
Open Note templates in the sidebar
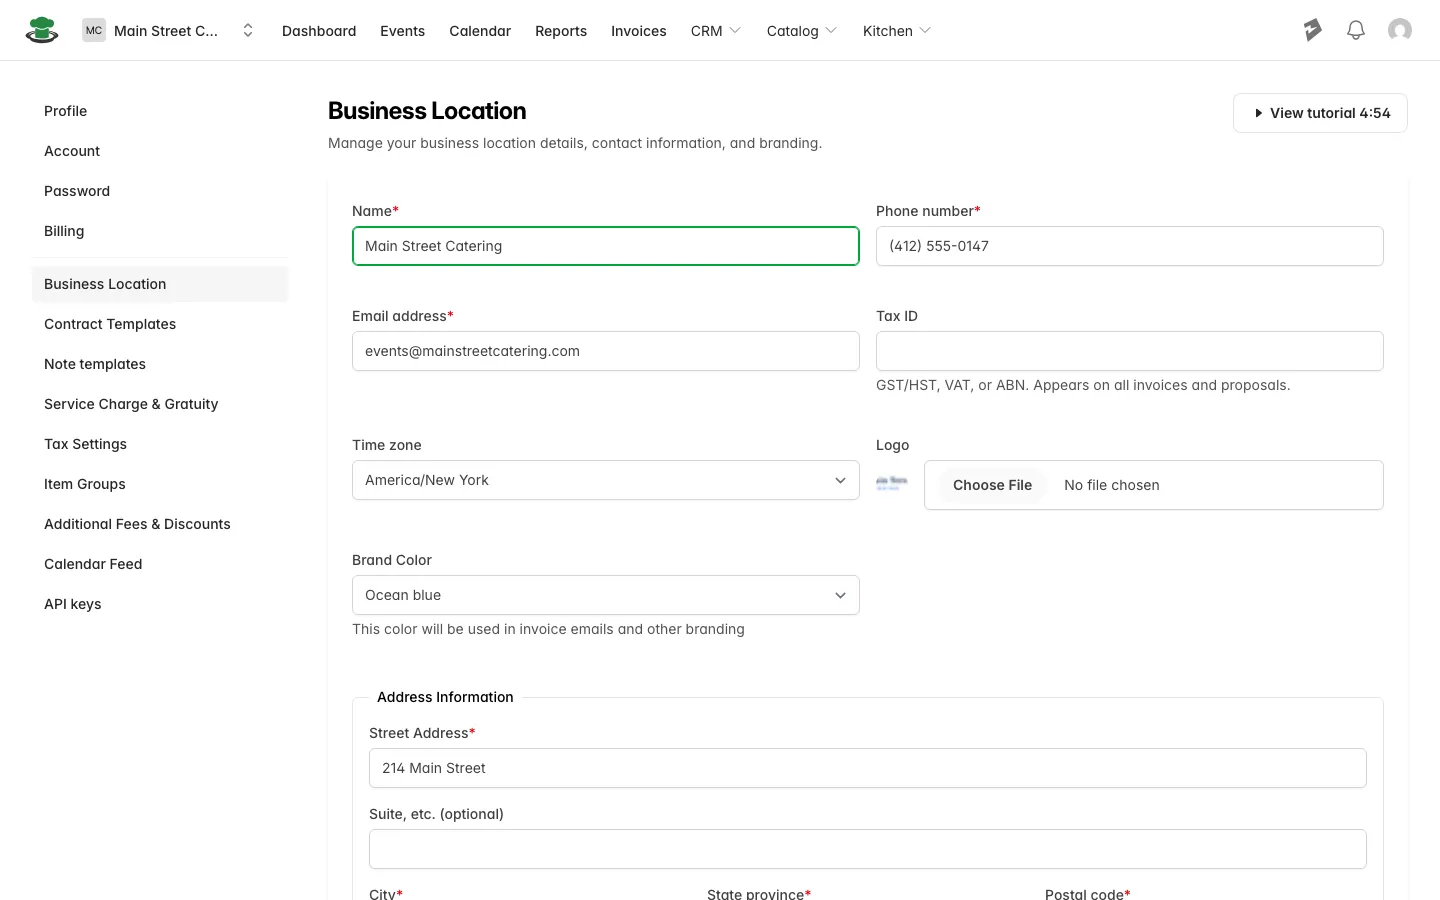160,364
